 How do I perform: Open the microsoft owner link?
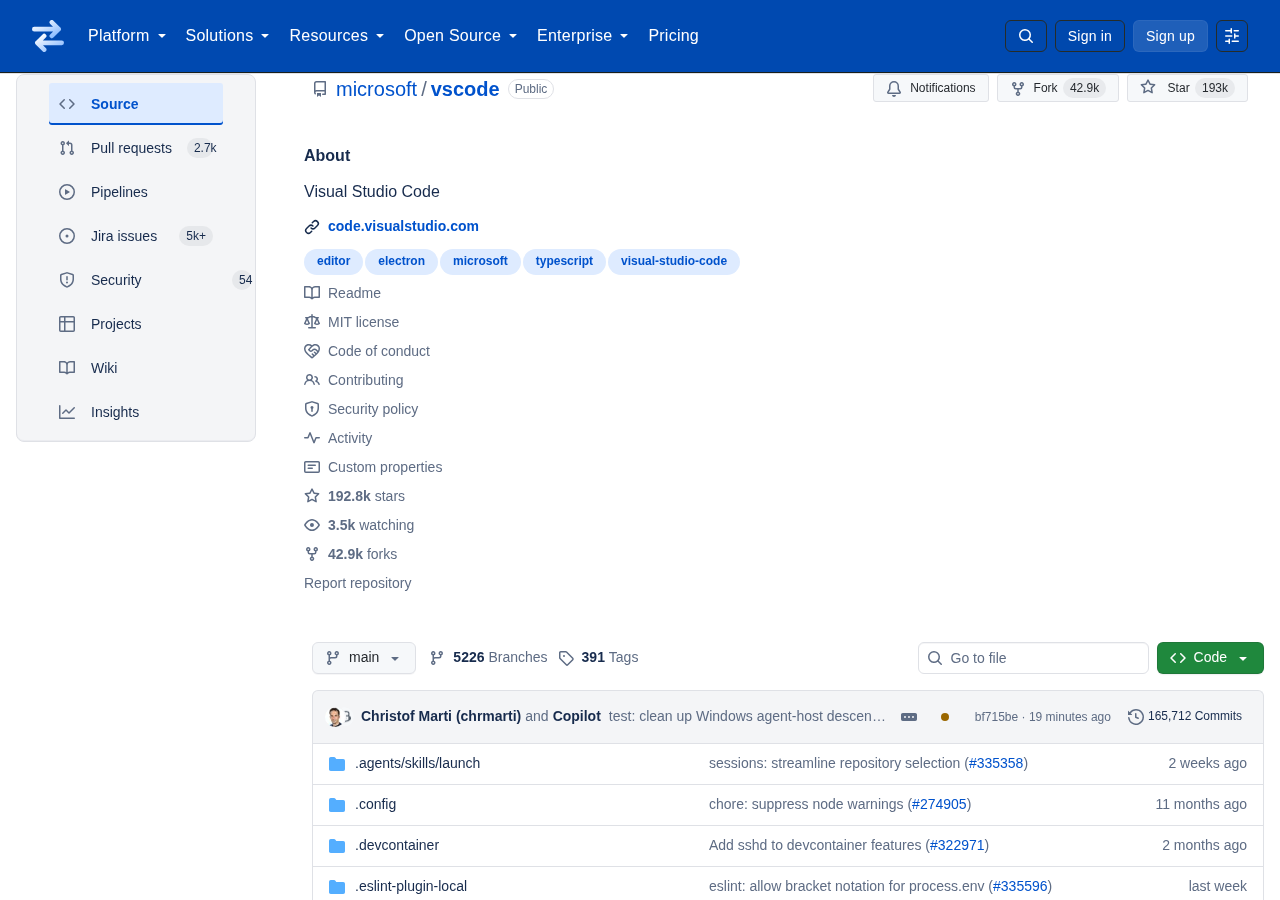pyautogui.click(x=376, y=89)
